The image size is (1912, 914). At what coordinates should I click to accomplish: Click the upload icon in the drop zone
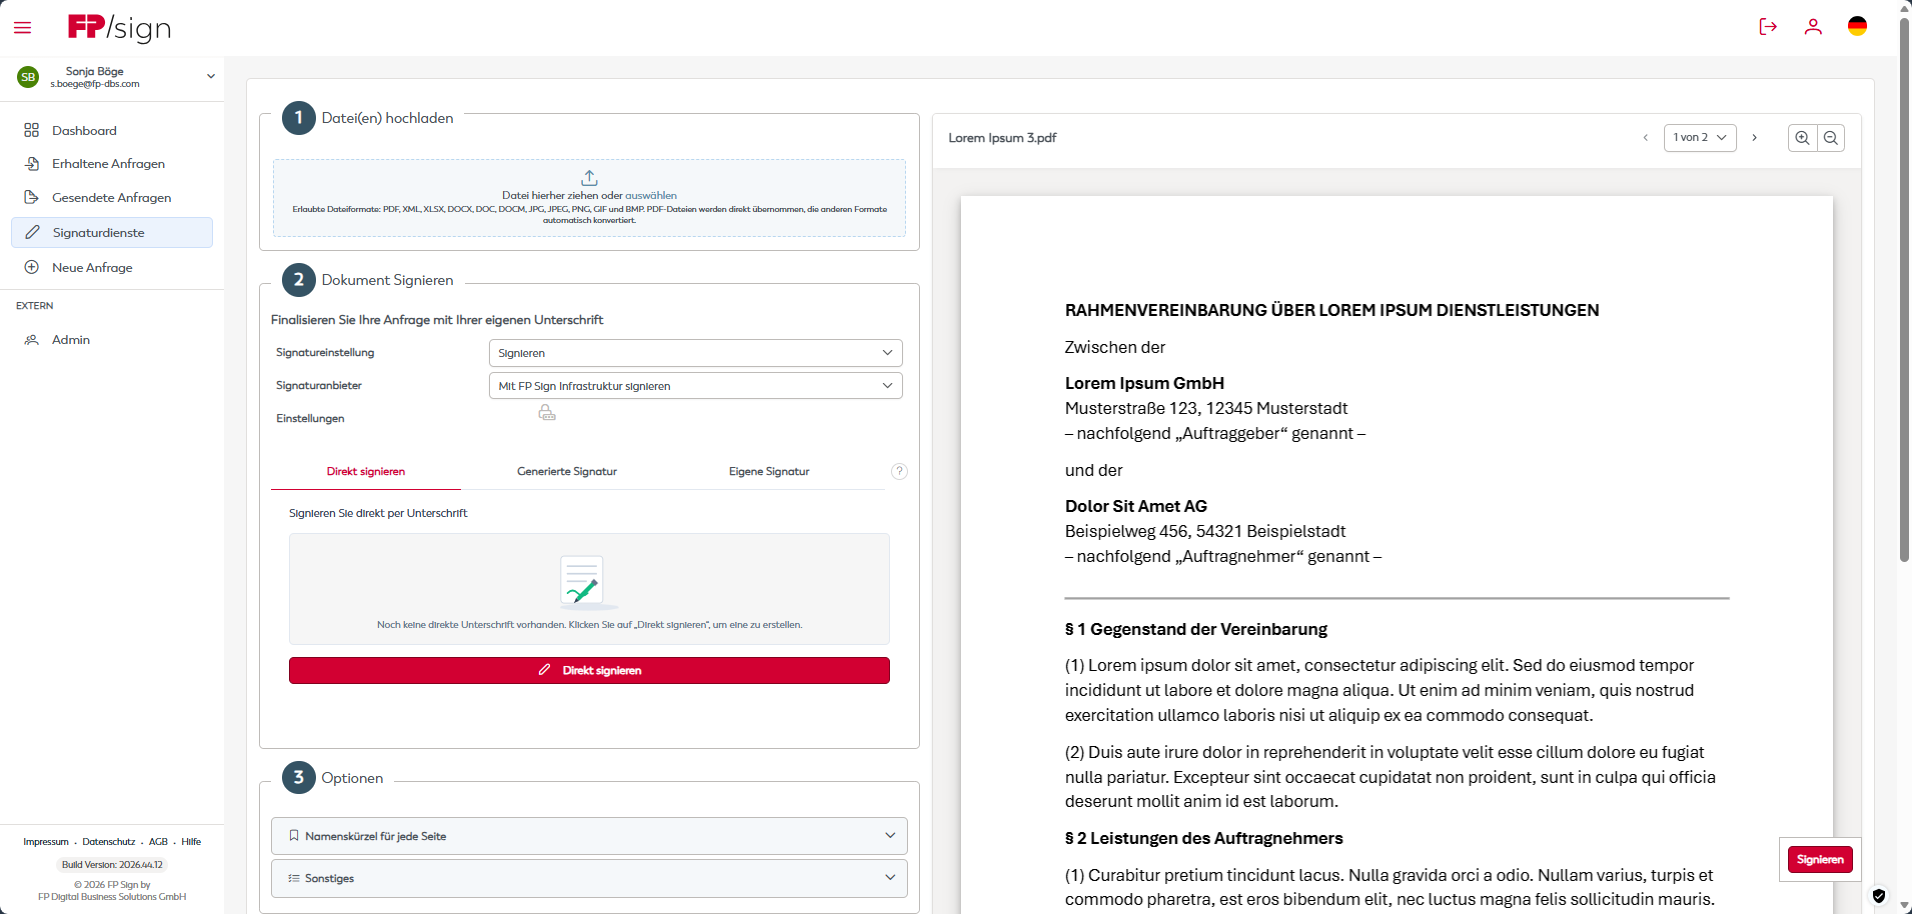[x=589, y=177]
